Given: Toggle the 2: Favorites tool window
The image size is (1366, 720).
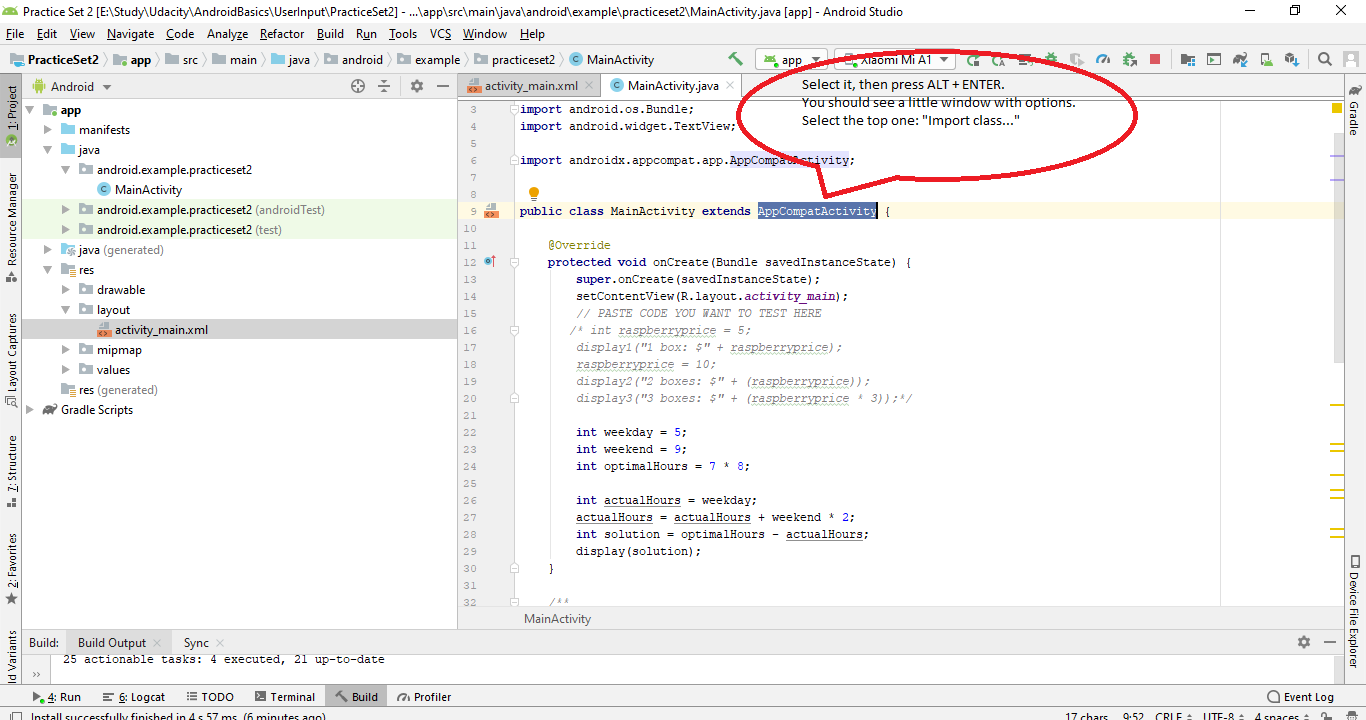Looking at the screenshot, I should coord(11,568).
